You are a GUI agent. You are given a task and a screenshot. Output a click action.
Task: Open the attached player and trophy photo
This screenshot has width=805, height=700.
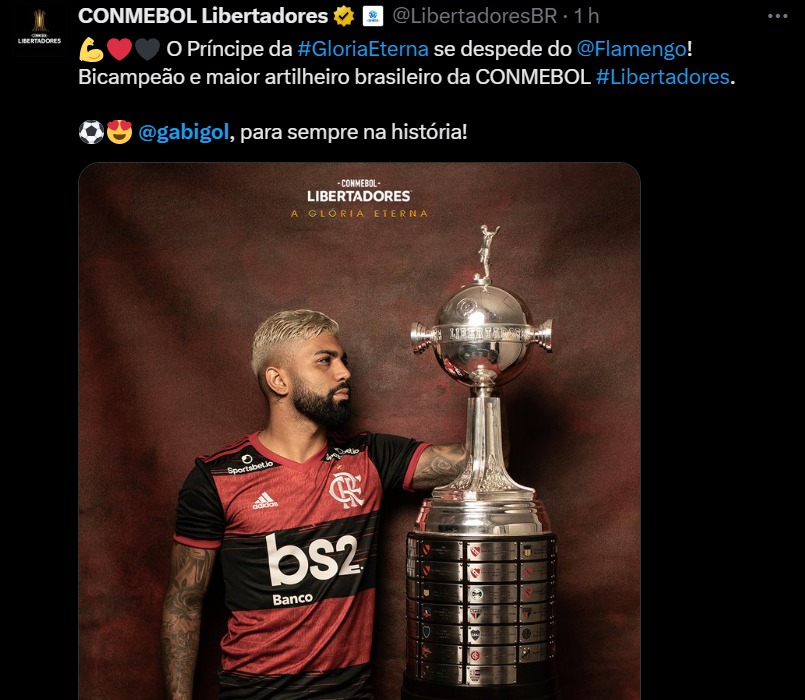[359, 431]
